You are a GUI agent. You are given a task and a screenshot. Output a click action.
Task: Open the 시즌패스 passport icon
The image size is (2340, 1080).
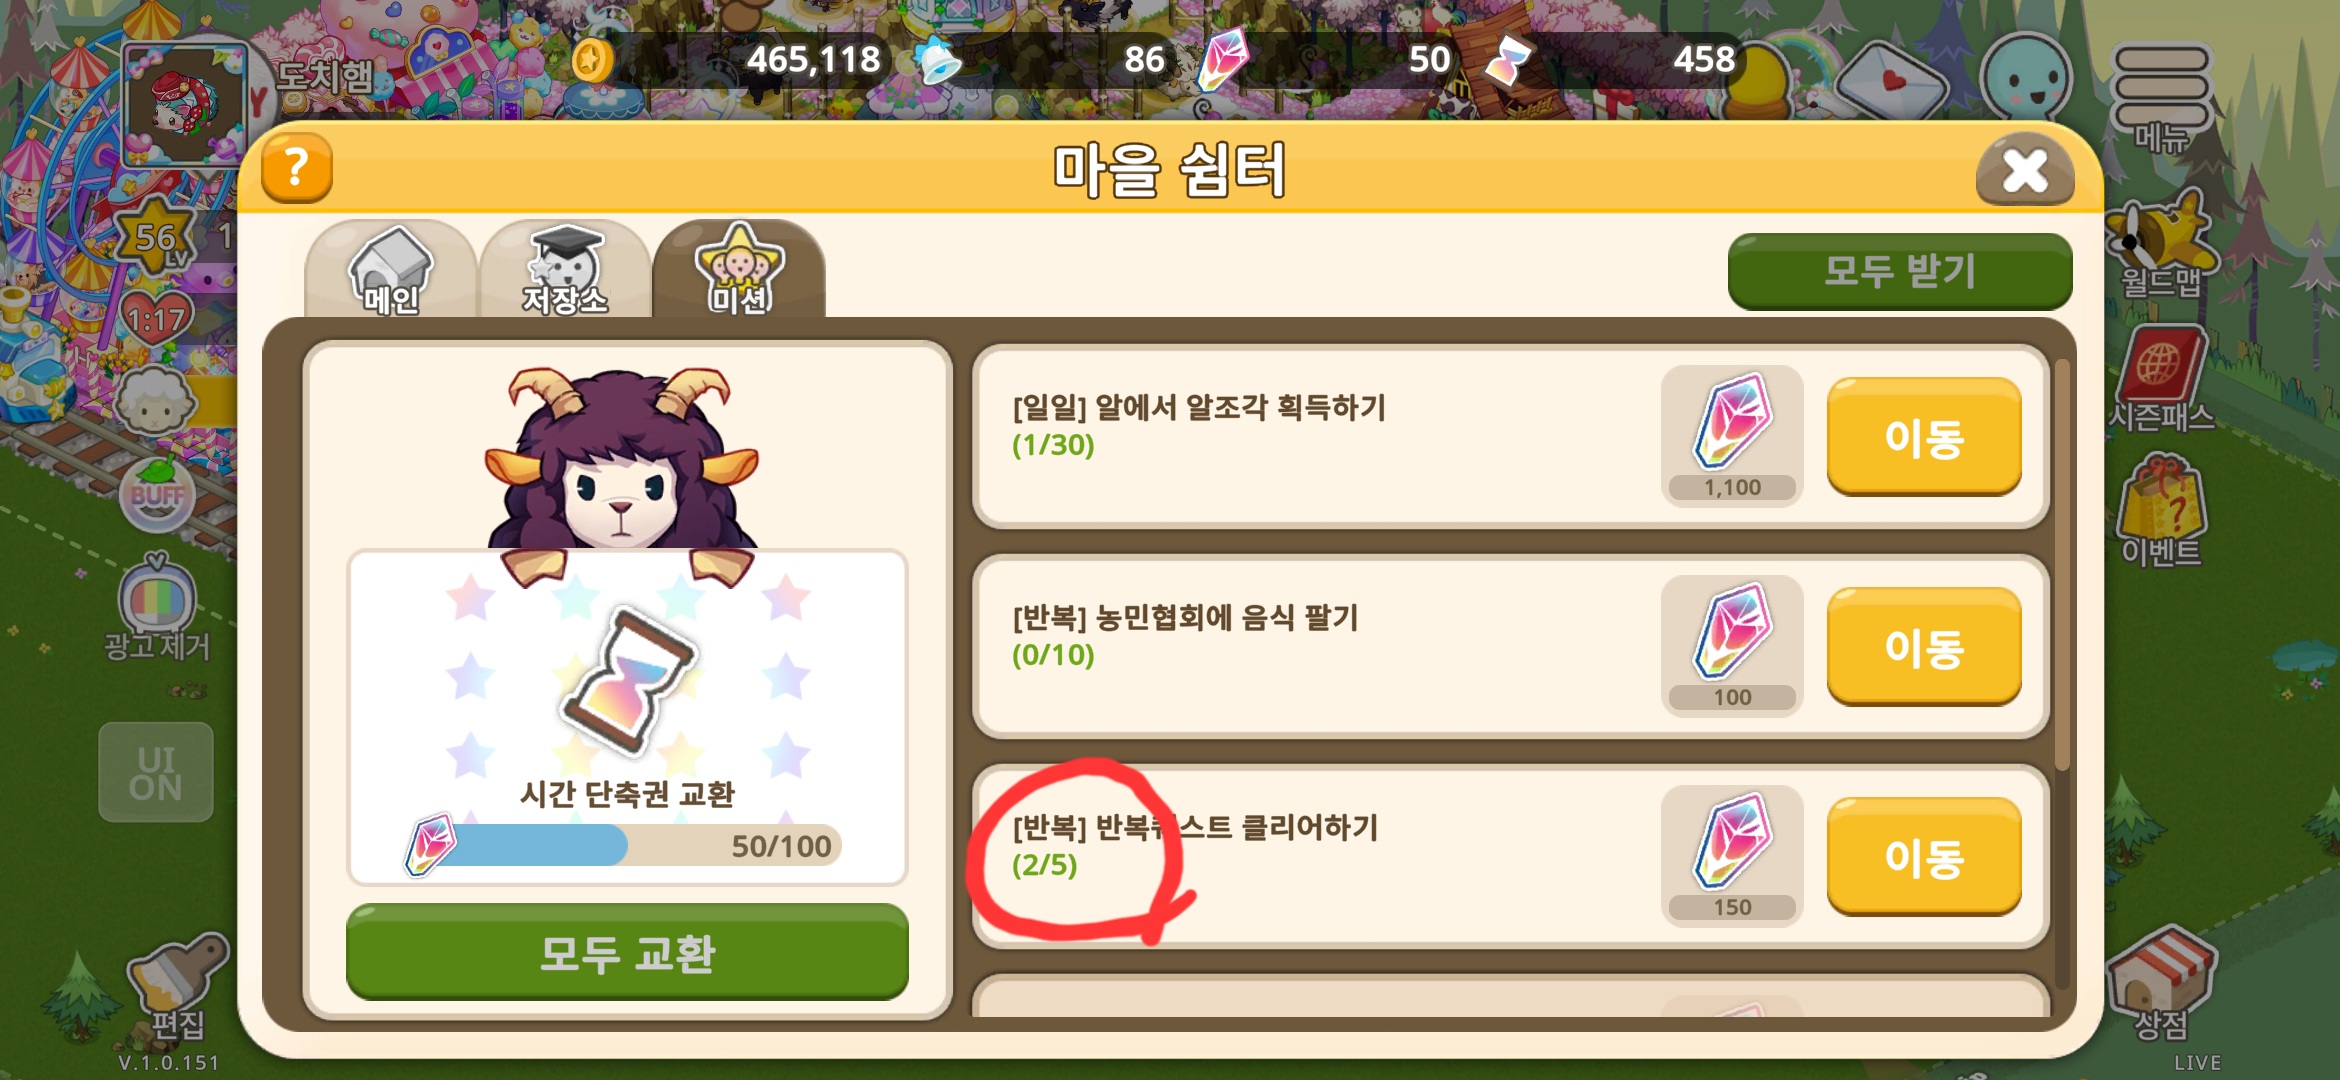2161,379
